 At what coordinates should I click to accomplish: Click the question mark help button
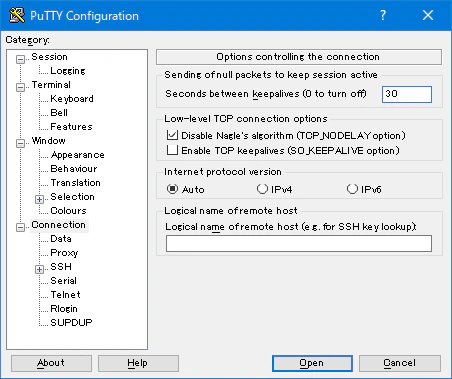point(383,15)
